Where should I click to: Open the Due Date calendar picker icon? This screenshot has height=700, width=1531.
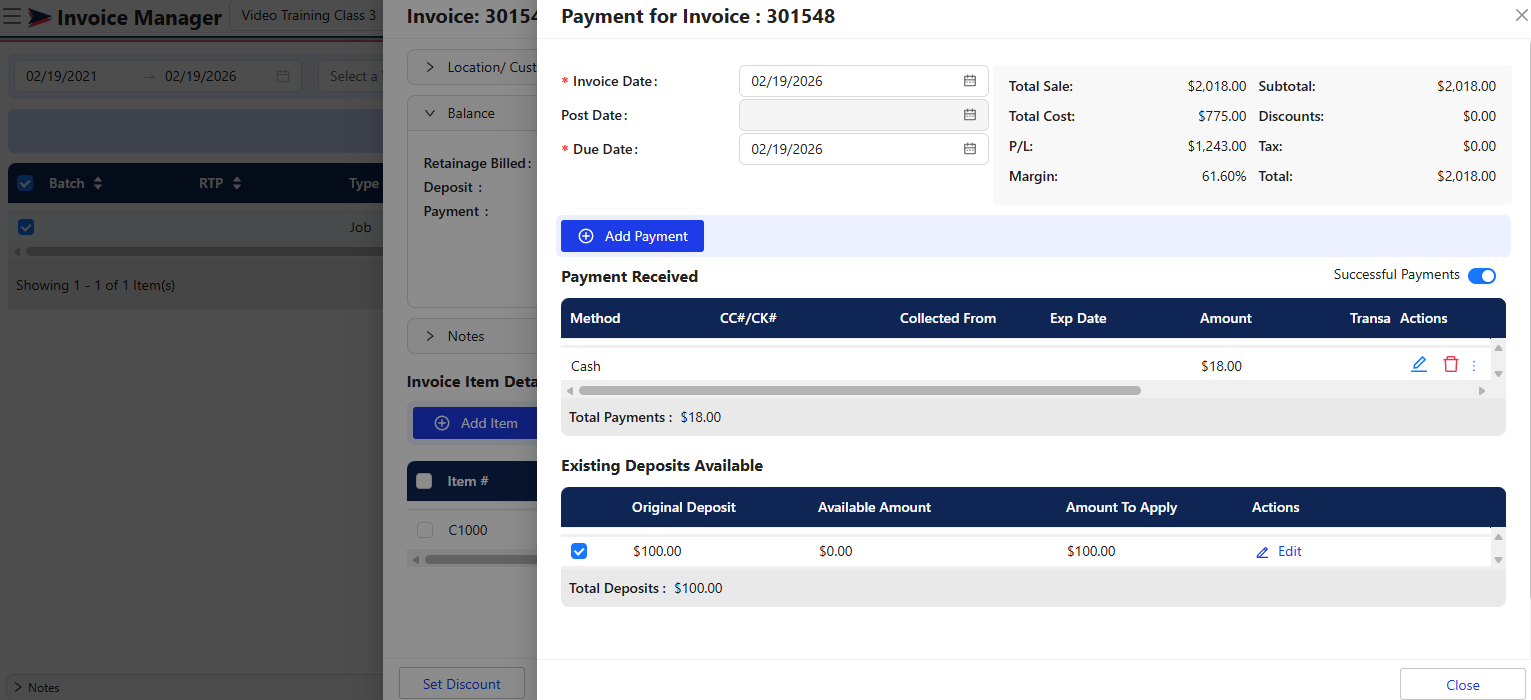coord(969,149)
